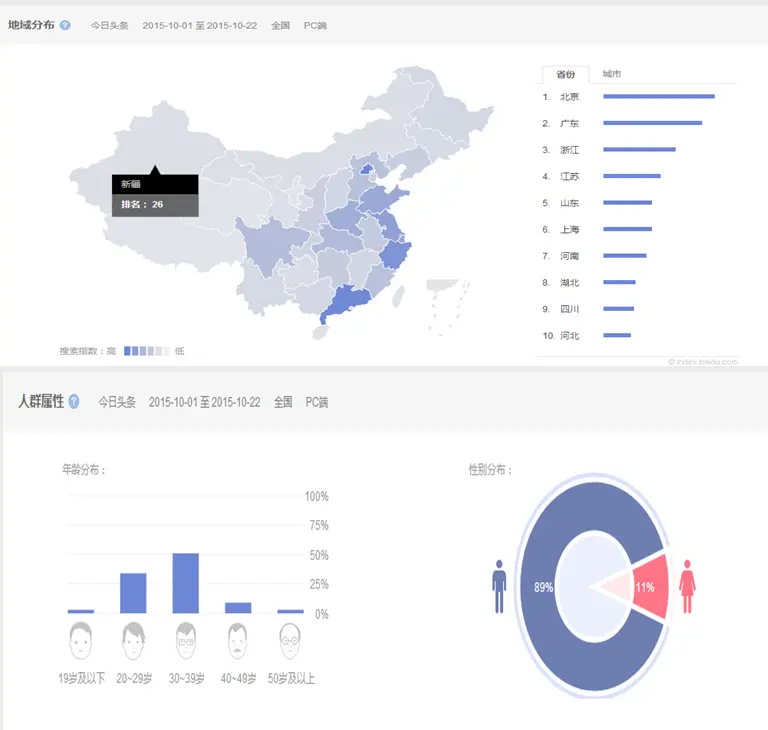768x730 pixels.
Task: Click the 40~49岁 age bar
Action: [x=238, y=608]
